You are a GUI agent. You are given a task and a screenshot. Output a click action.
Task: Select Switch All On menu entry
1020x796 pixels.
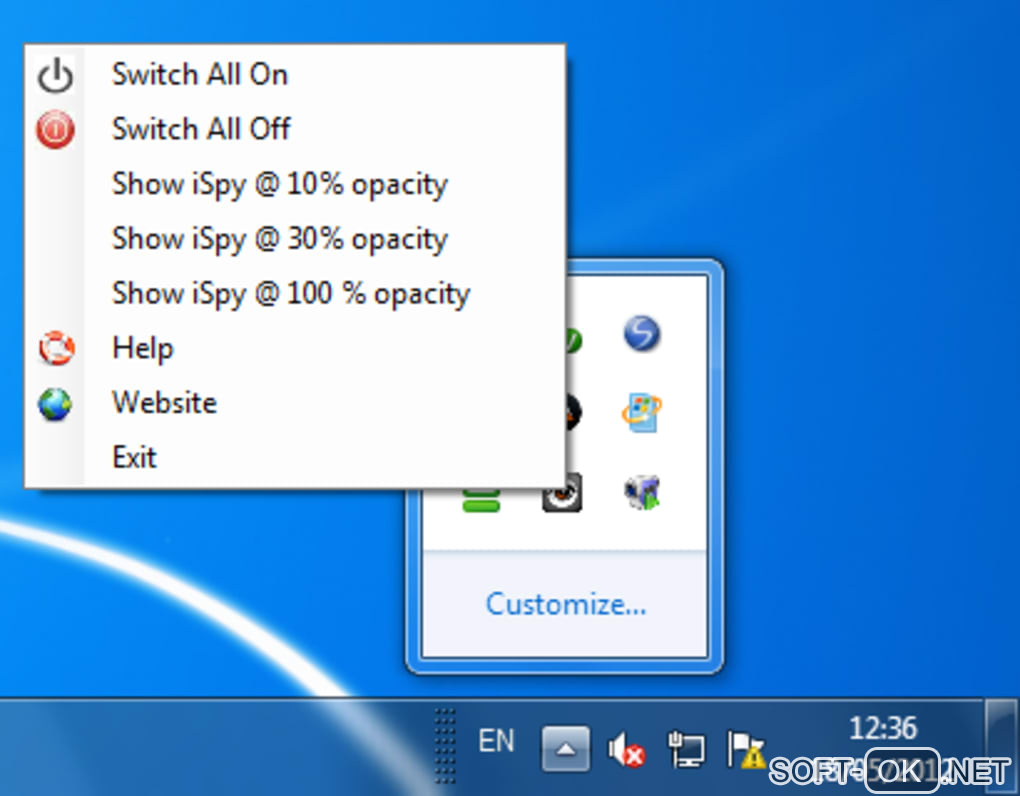[294, 74]
